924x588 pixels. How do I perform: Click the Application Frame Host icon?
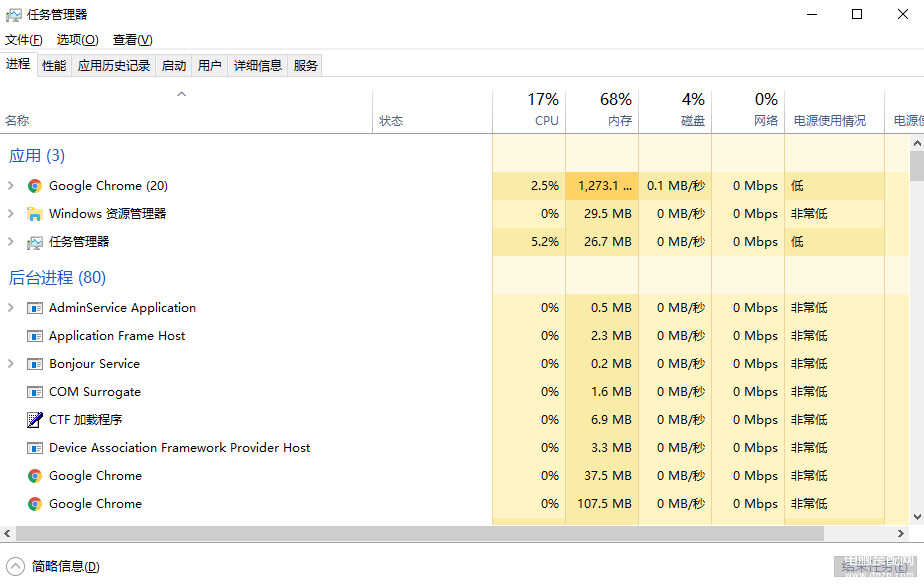click(35, 336)
